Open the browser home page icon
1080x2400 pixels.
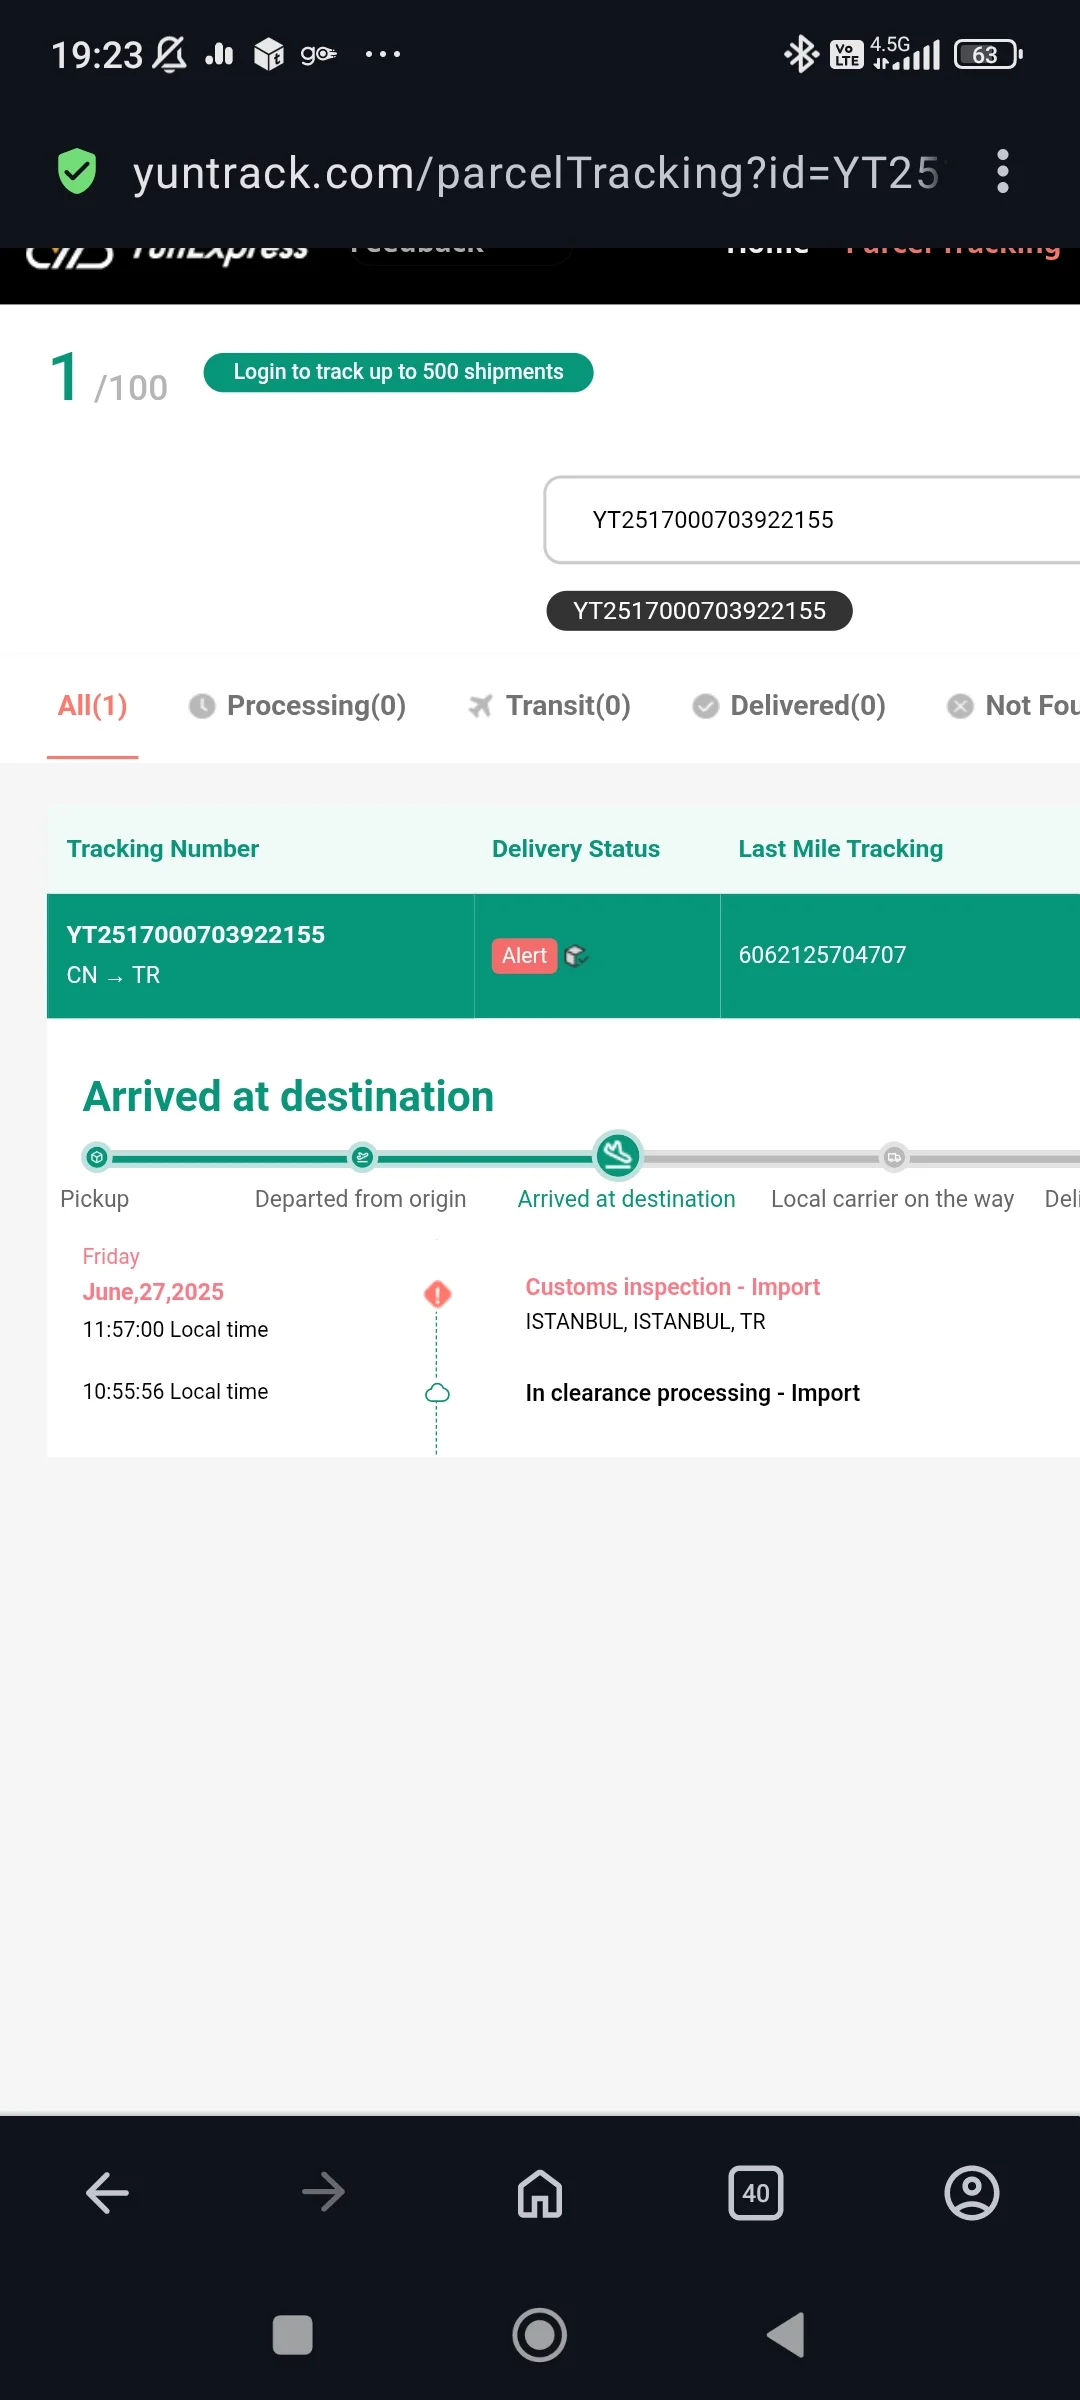coord(540,2193)
